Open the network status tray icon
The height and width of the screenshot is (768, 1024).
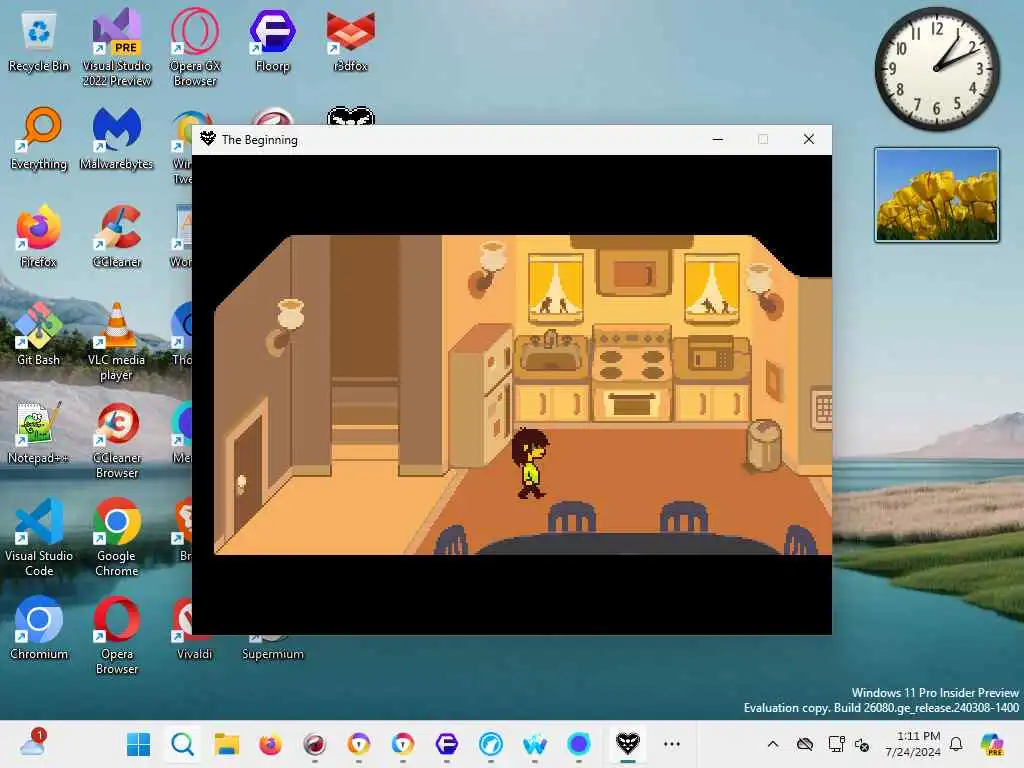(x=837, y=744)
